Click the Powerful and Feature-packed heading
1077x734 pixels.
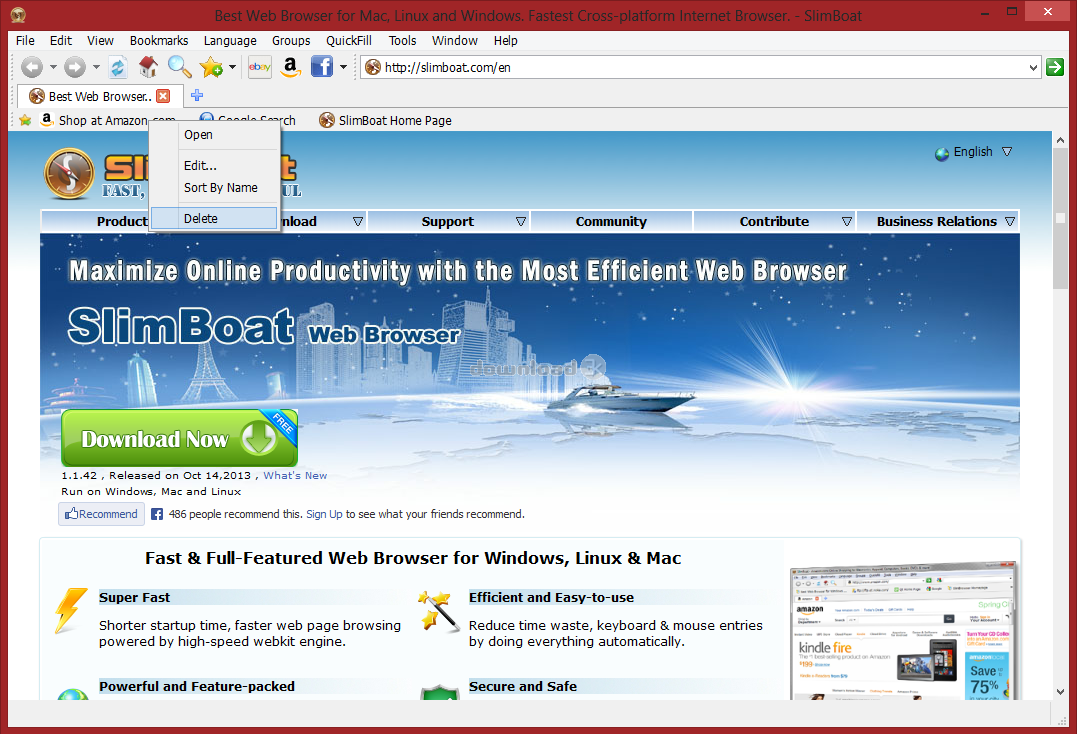pyautogui.click(x=197, y=686)
